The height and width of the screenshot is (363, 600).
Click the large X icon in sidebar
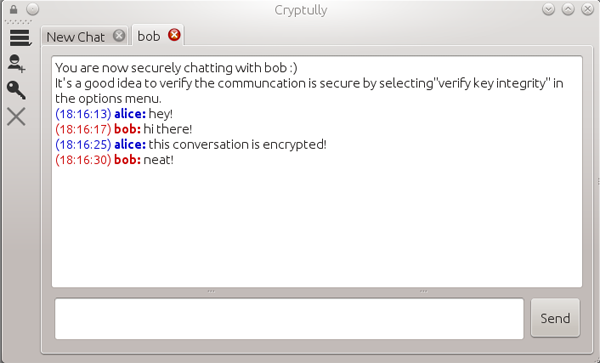16,117
